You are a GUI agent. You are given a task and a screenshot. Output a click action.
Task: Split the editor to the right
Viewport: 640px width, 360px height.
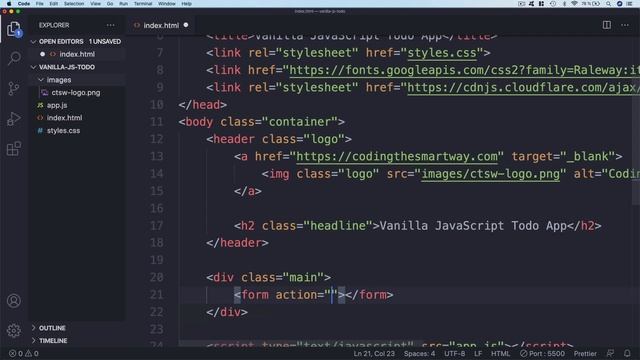(x=607, y=25)
